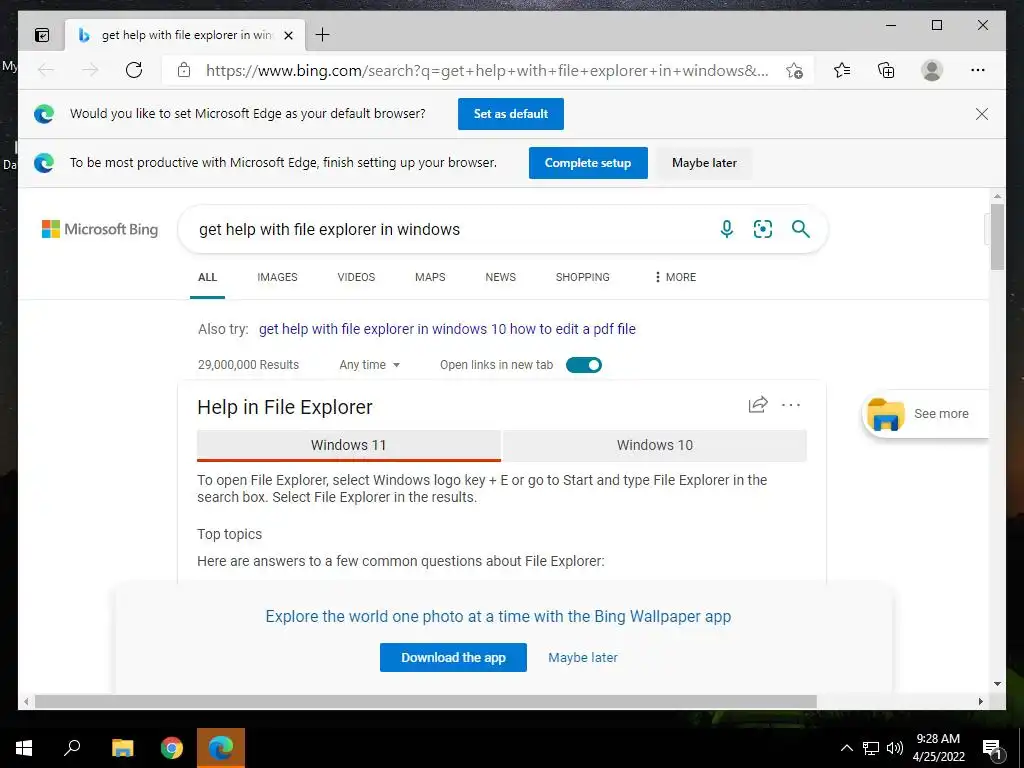Viewport: 1024px width, 768px height.
Task: Open the volume speaker icon
Action: [895, 748]
